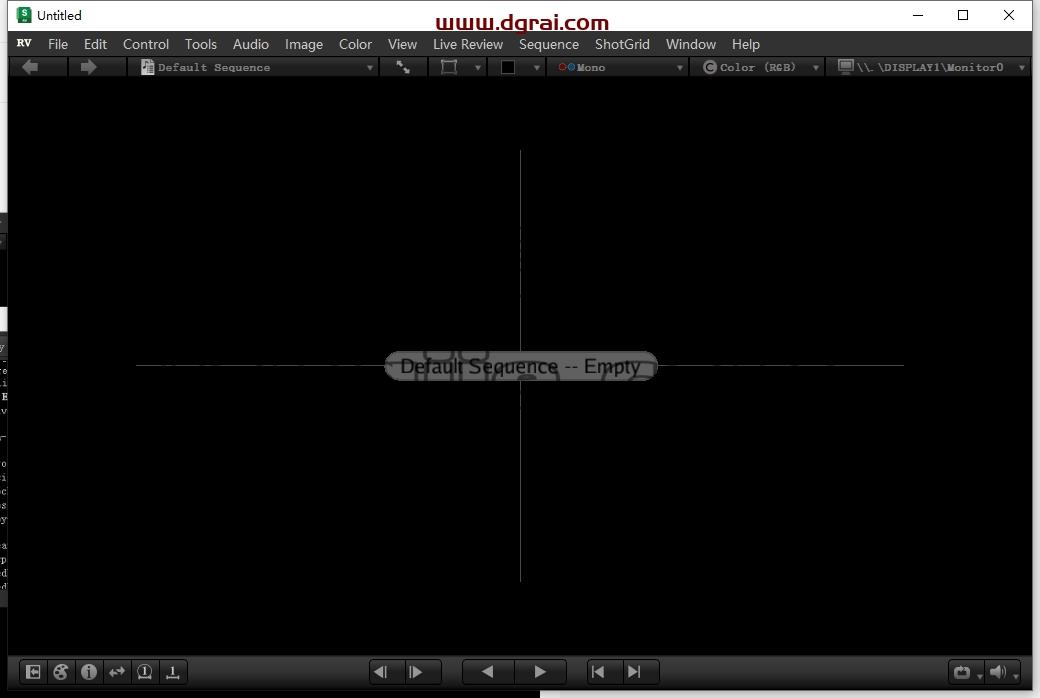Open the Mono stereo mode dropdown
The image size is (1040, 698).
pos(616,67)
